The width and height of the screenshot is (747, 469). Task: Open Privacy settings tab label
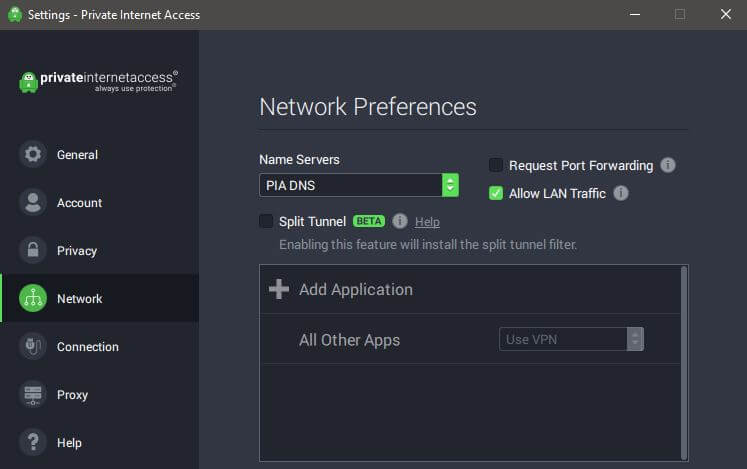77,251
